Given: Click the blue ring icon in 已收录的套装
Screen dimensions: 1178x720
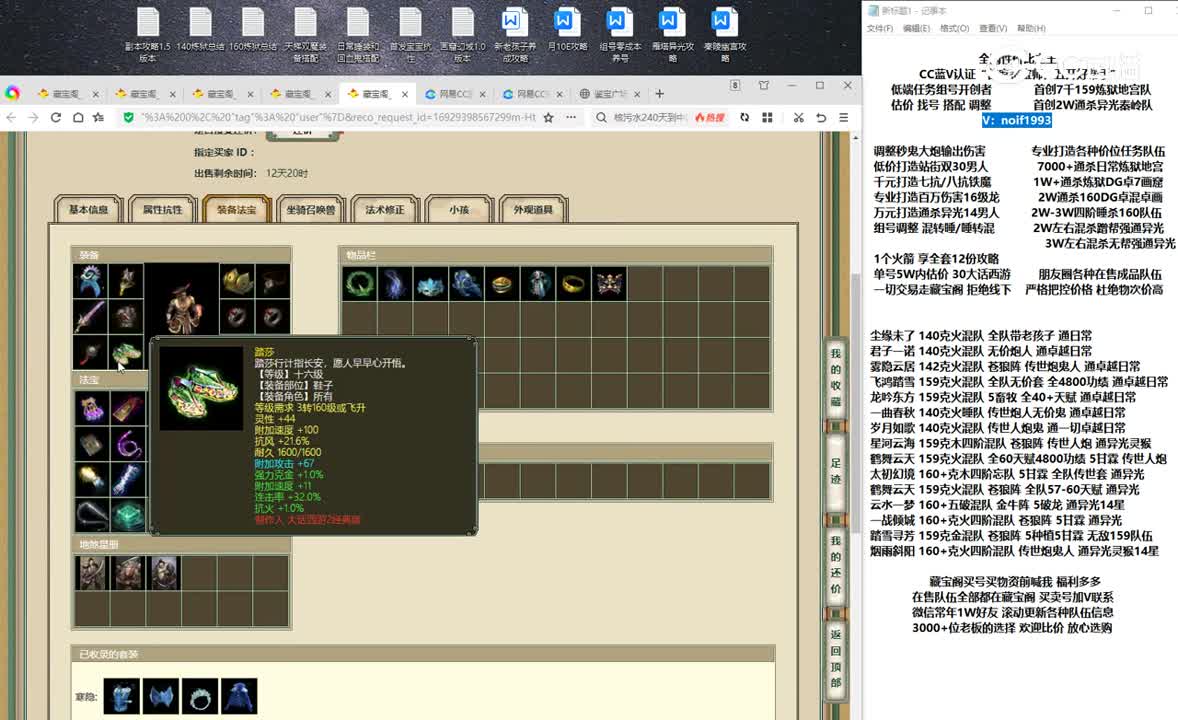Looking at the screenshot, I should [x=200, y=696].
